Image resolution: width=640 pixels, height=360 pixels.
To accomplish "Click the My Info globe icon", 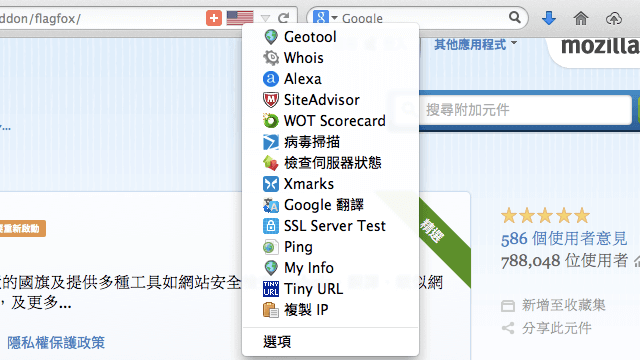I will click(271, 268).
